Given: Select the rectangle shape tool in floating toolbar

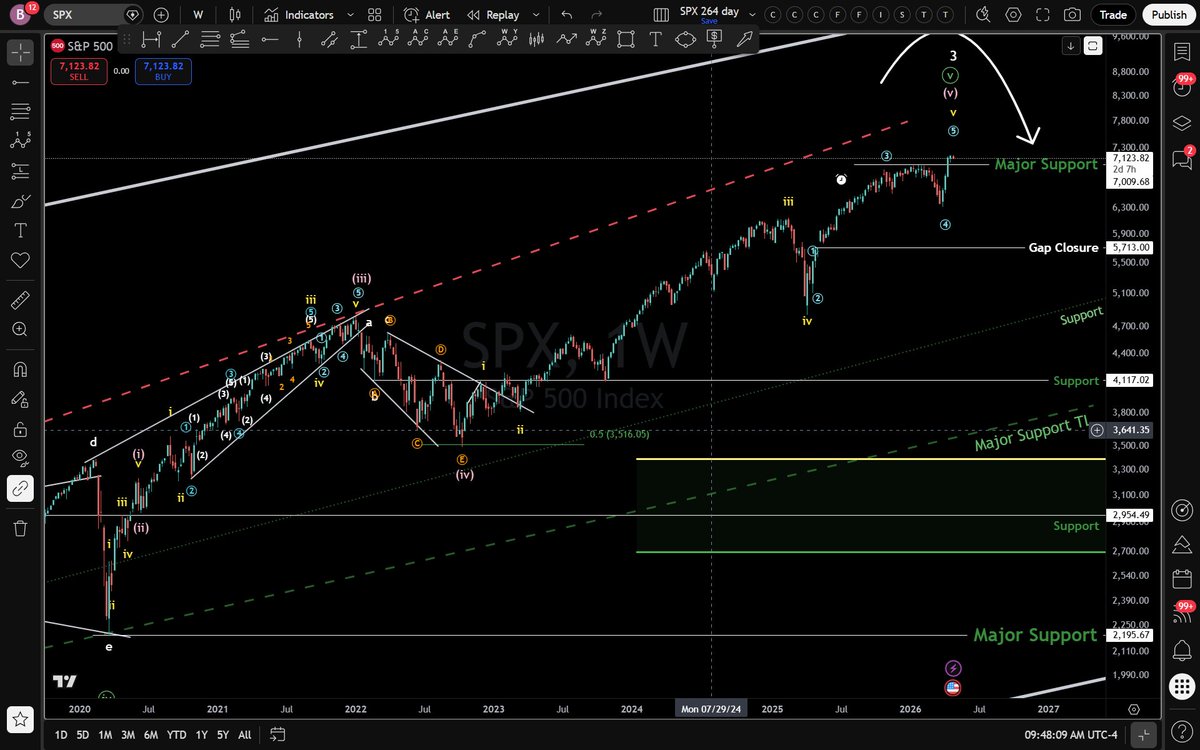Looking at the screenshot, I should tap(624, 40).
